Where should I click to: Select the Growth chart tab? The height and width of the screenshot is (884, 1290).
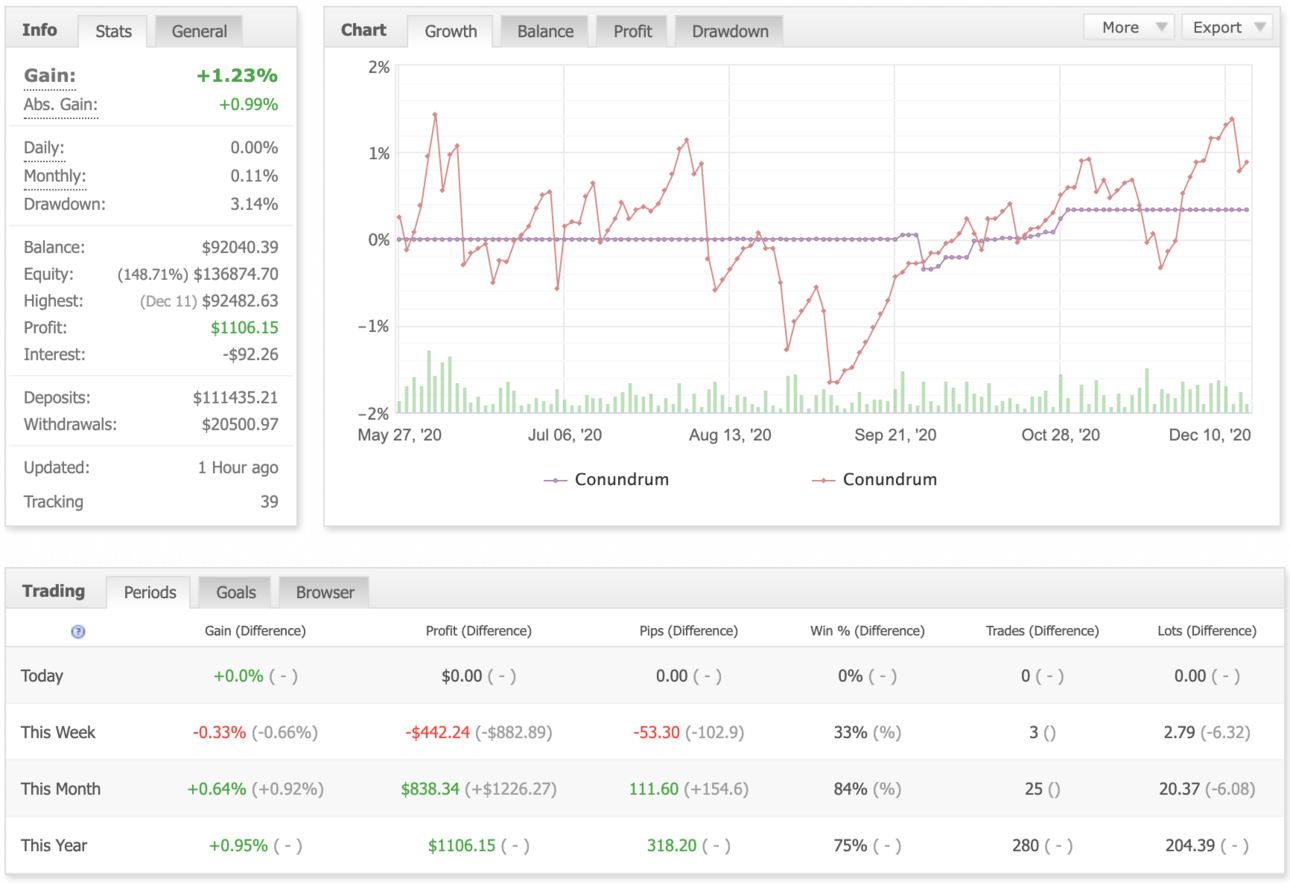451,31
